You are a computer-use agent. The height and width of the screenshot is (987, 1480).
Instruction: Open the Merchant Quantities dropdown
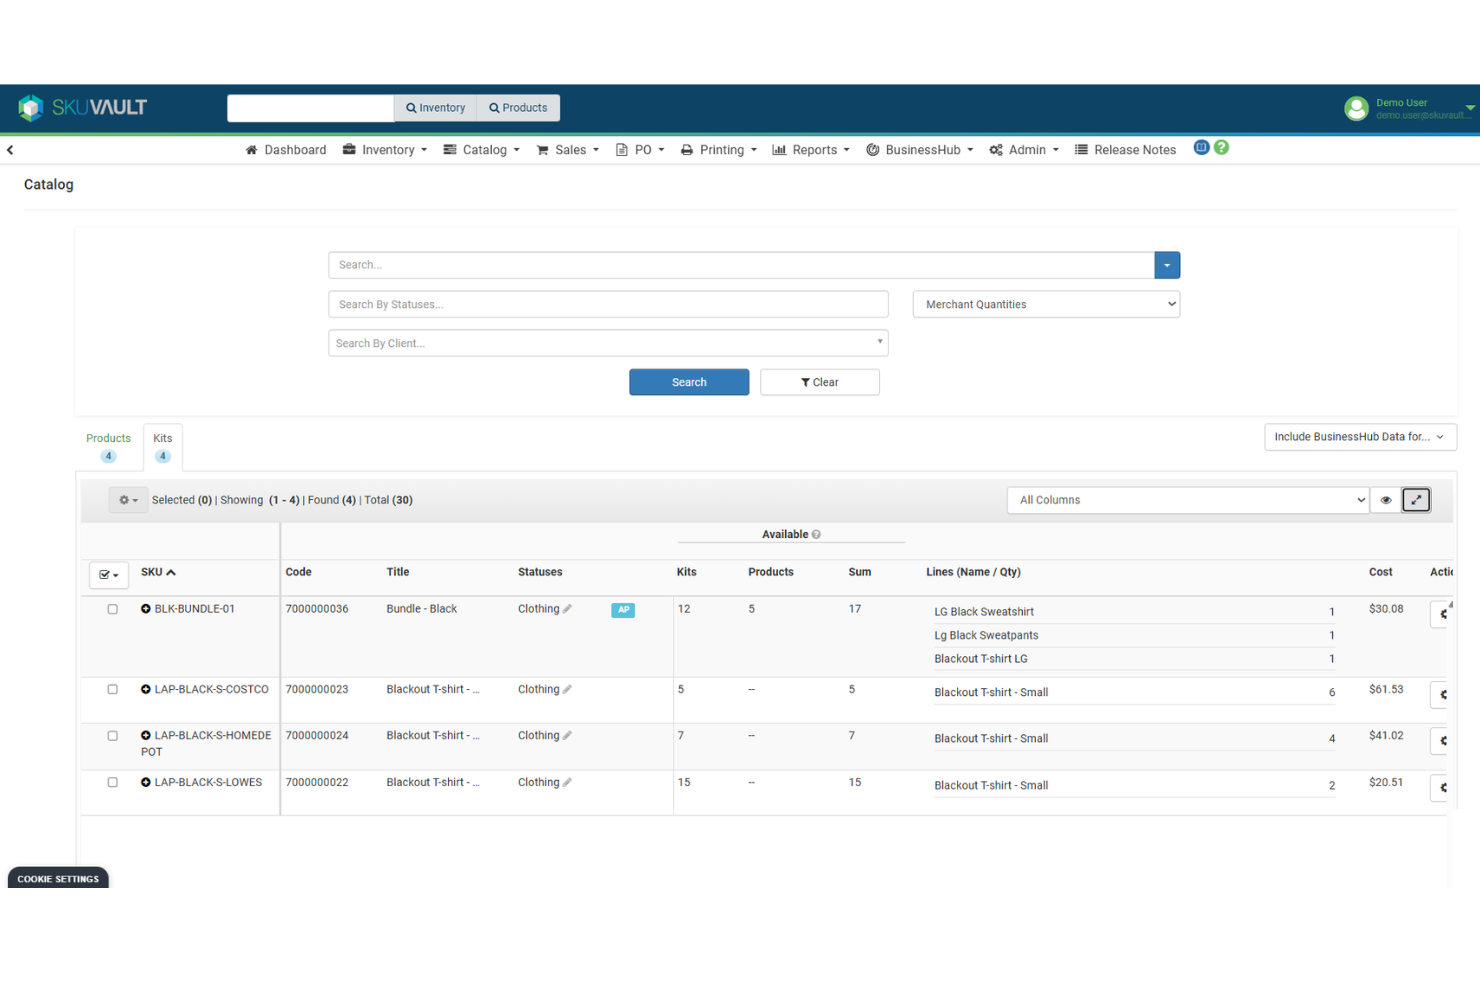(x=1045, y=304)
